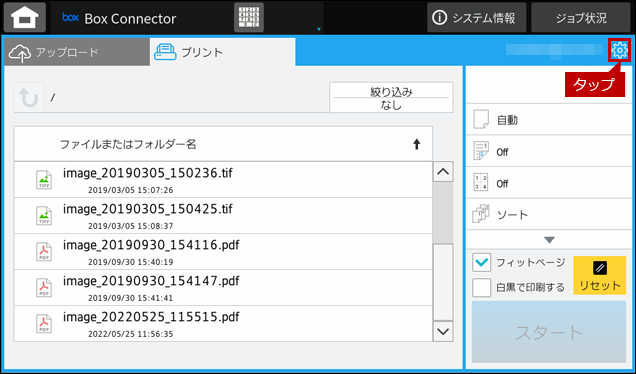Open the ソート output setting
The height and width of the screenshot is (374, 636).
pos(549,215)
